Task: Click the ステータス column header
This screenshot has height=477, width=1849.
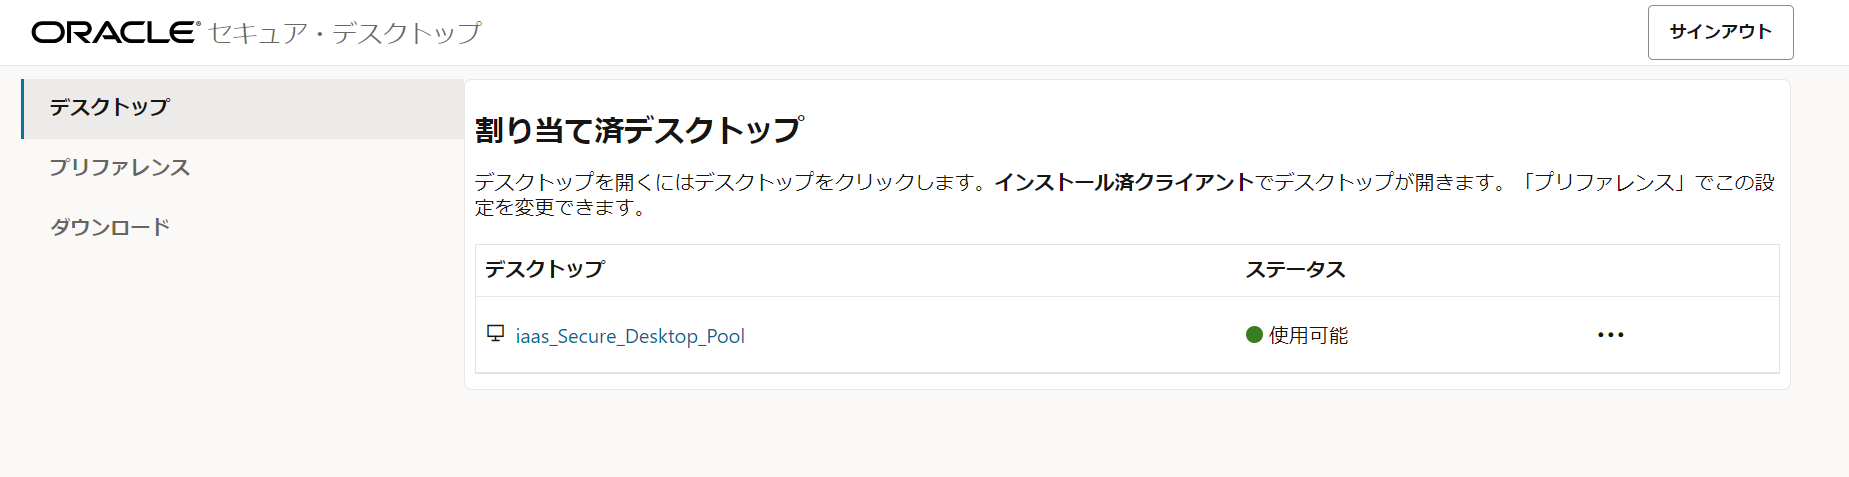Action: (1295, 269)
